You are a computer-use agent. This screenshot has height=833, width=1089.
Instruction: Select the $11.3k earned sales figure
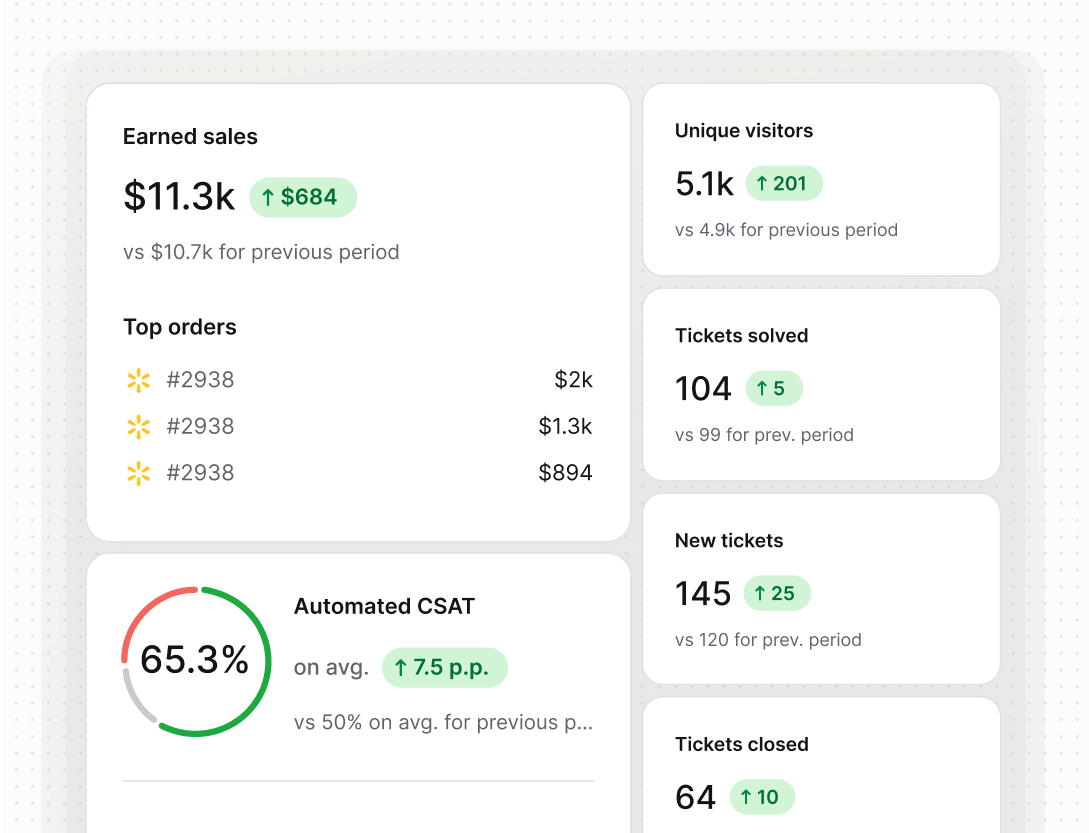click(x=179, y=197)
